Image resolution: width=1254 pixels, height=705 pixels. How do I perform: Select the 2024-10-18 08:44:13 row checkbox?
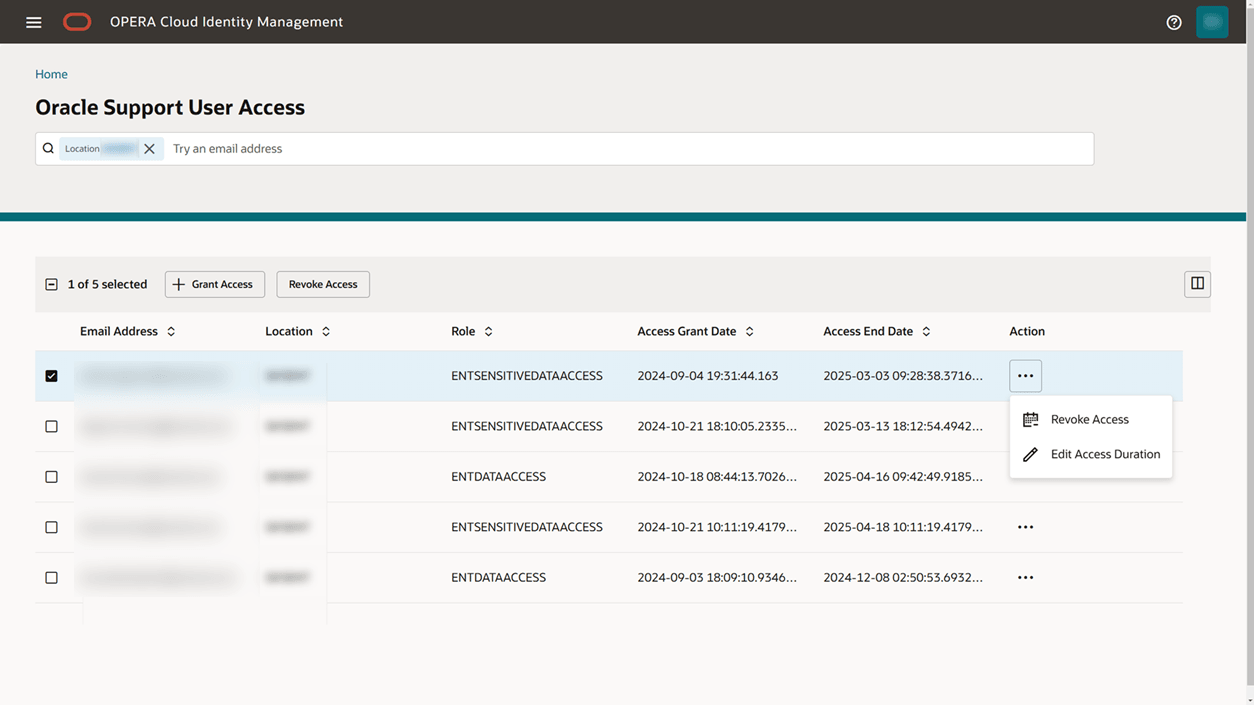tap(51, 477)
